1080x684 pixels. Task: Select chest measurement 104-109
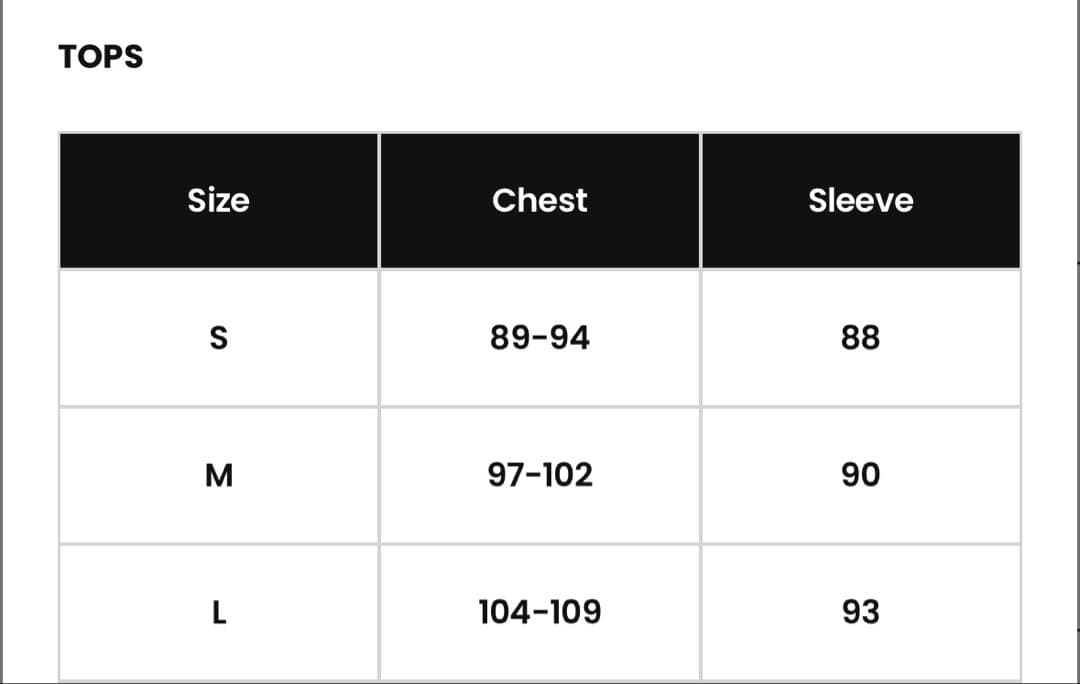[540, 612]
